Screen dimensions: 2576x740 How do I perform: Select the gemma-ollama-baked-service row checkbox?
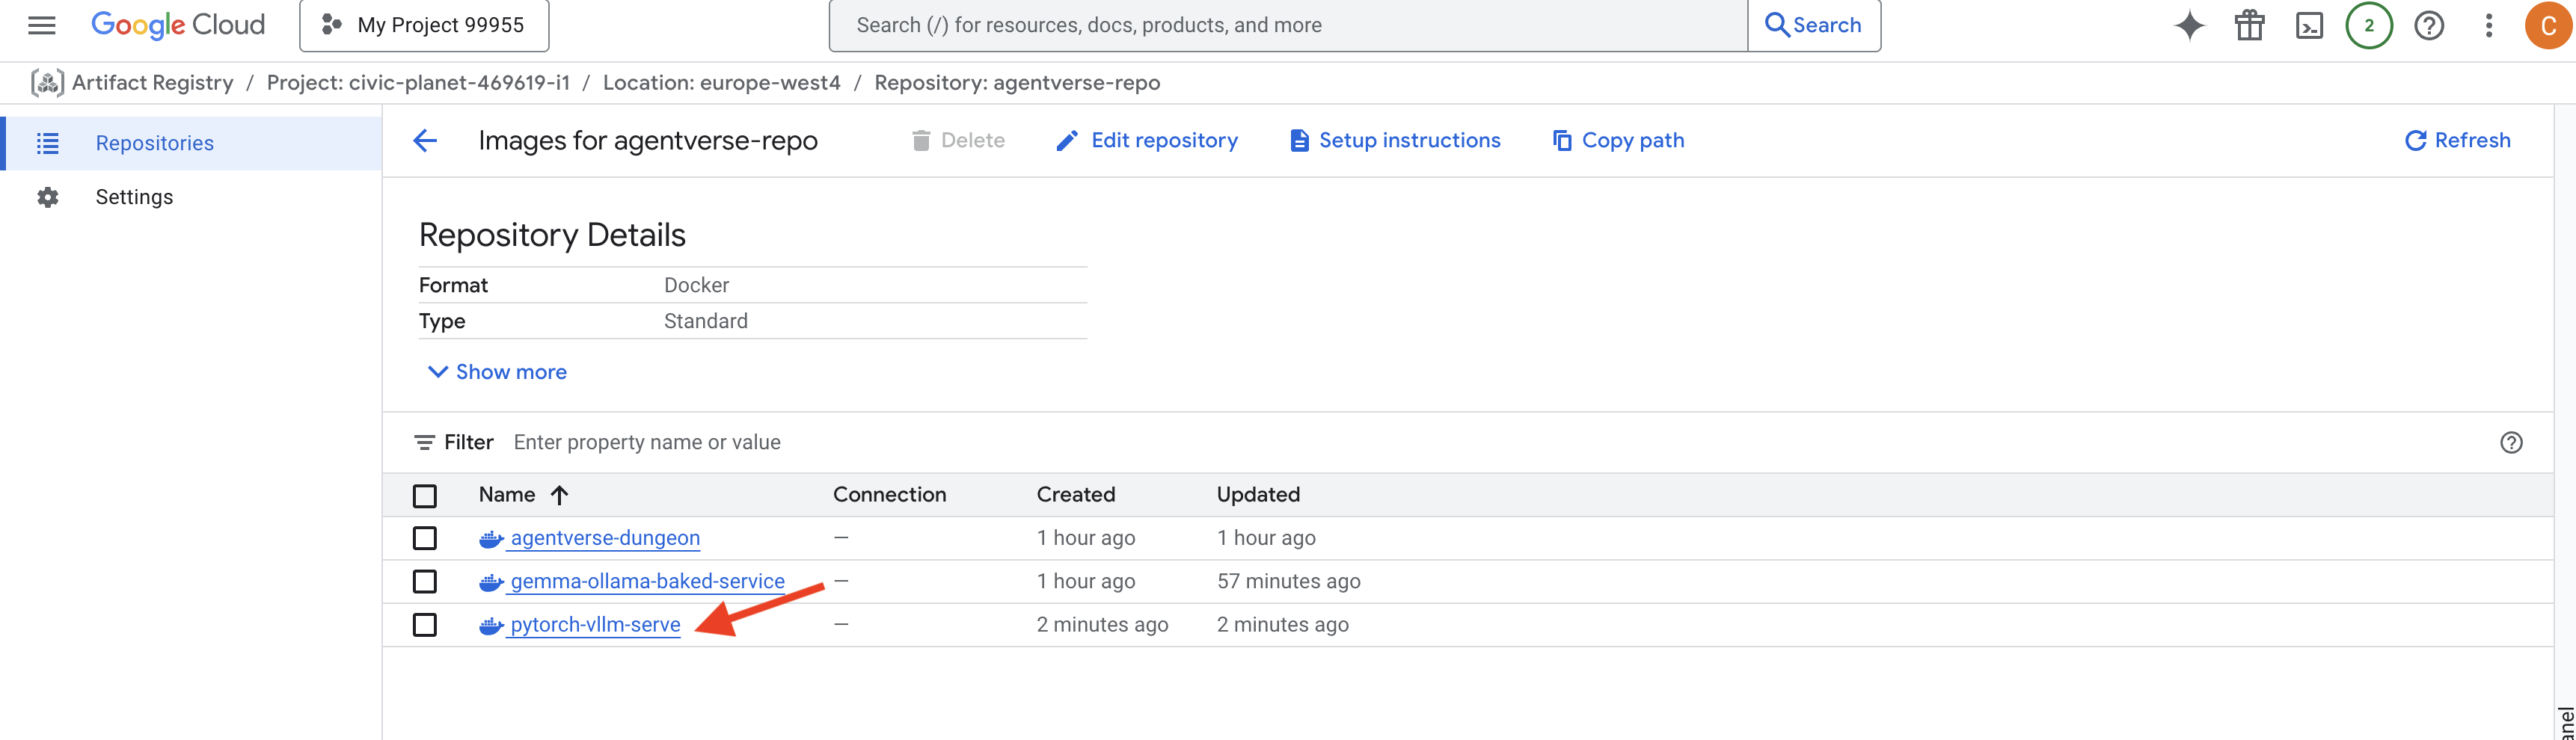point(425,581)
